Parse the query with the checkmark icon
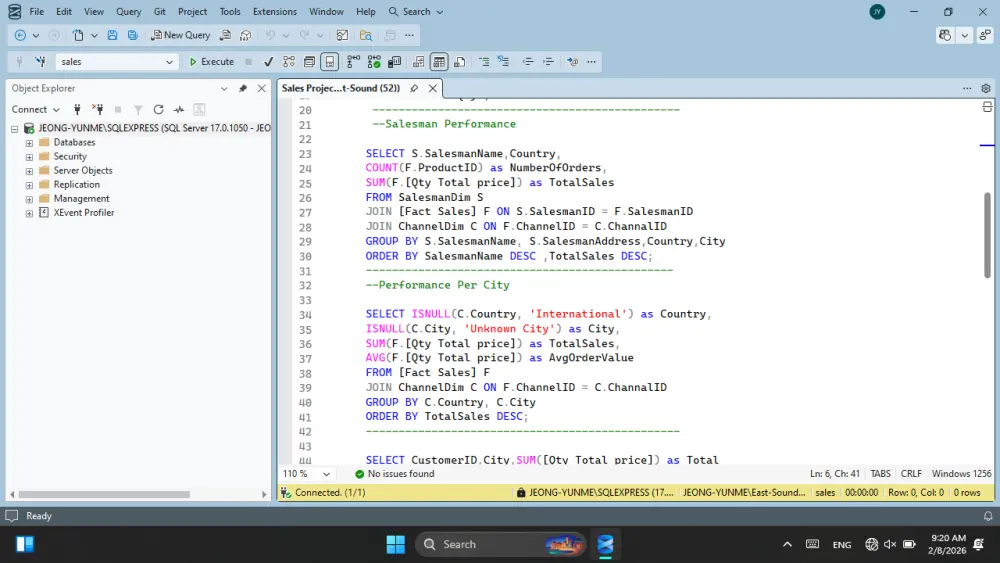Image resolution: width=1000 pixels, height=563 pixels. pos(268,62)
